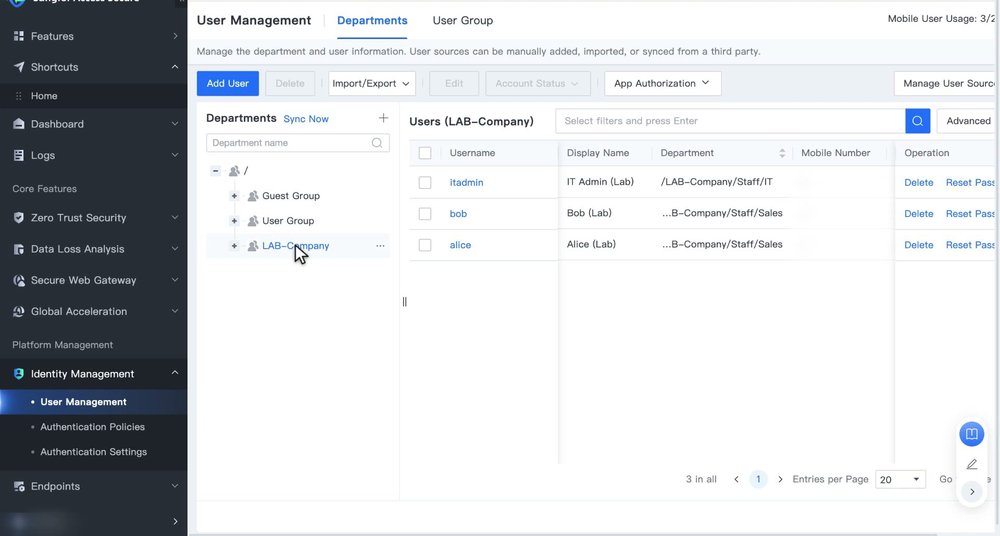Click the Edit toolbar button
1000x536 pixels.
(454, 84)
